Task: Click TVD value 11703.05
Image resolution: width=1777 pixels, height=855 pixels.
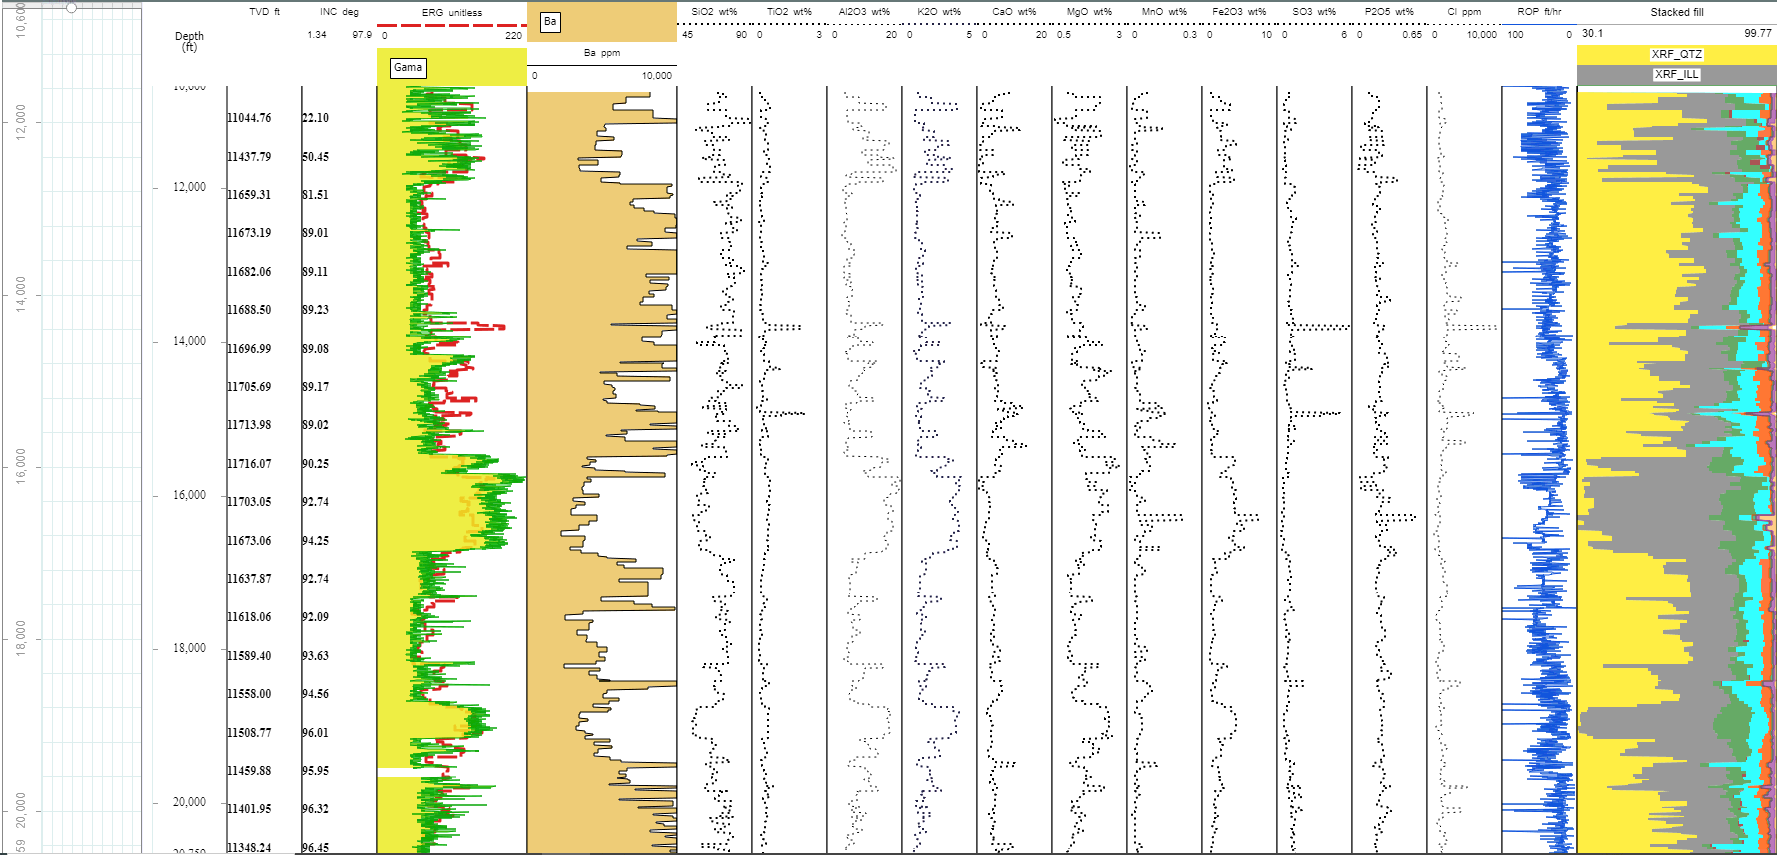Action: tap(249, 502)
